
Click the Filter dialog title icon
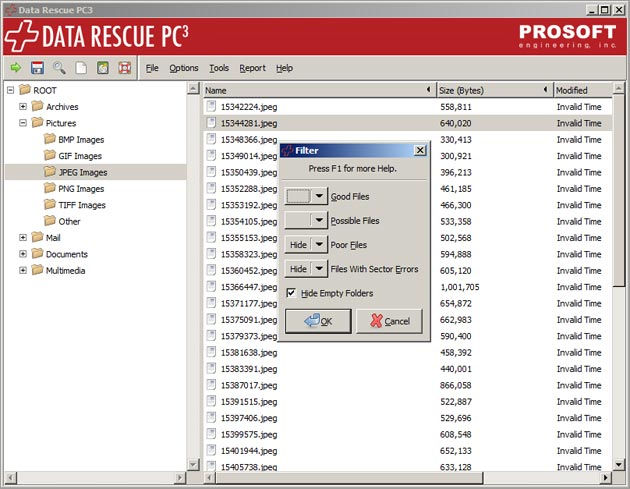pos(287,151)
